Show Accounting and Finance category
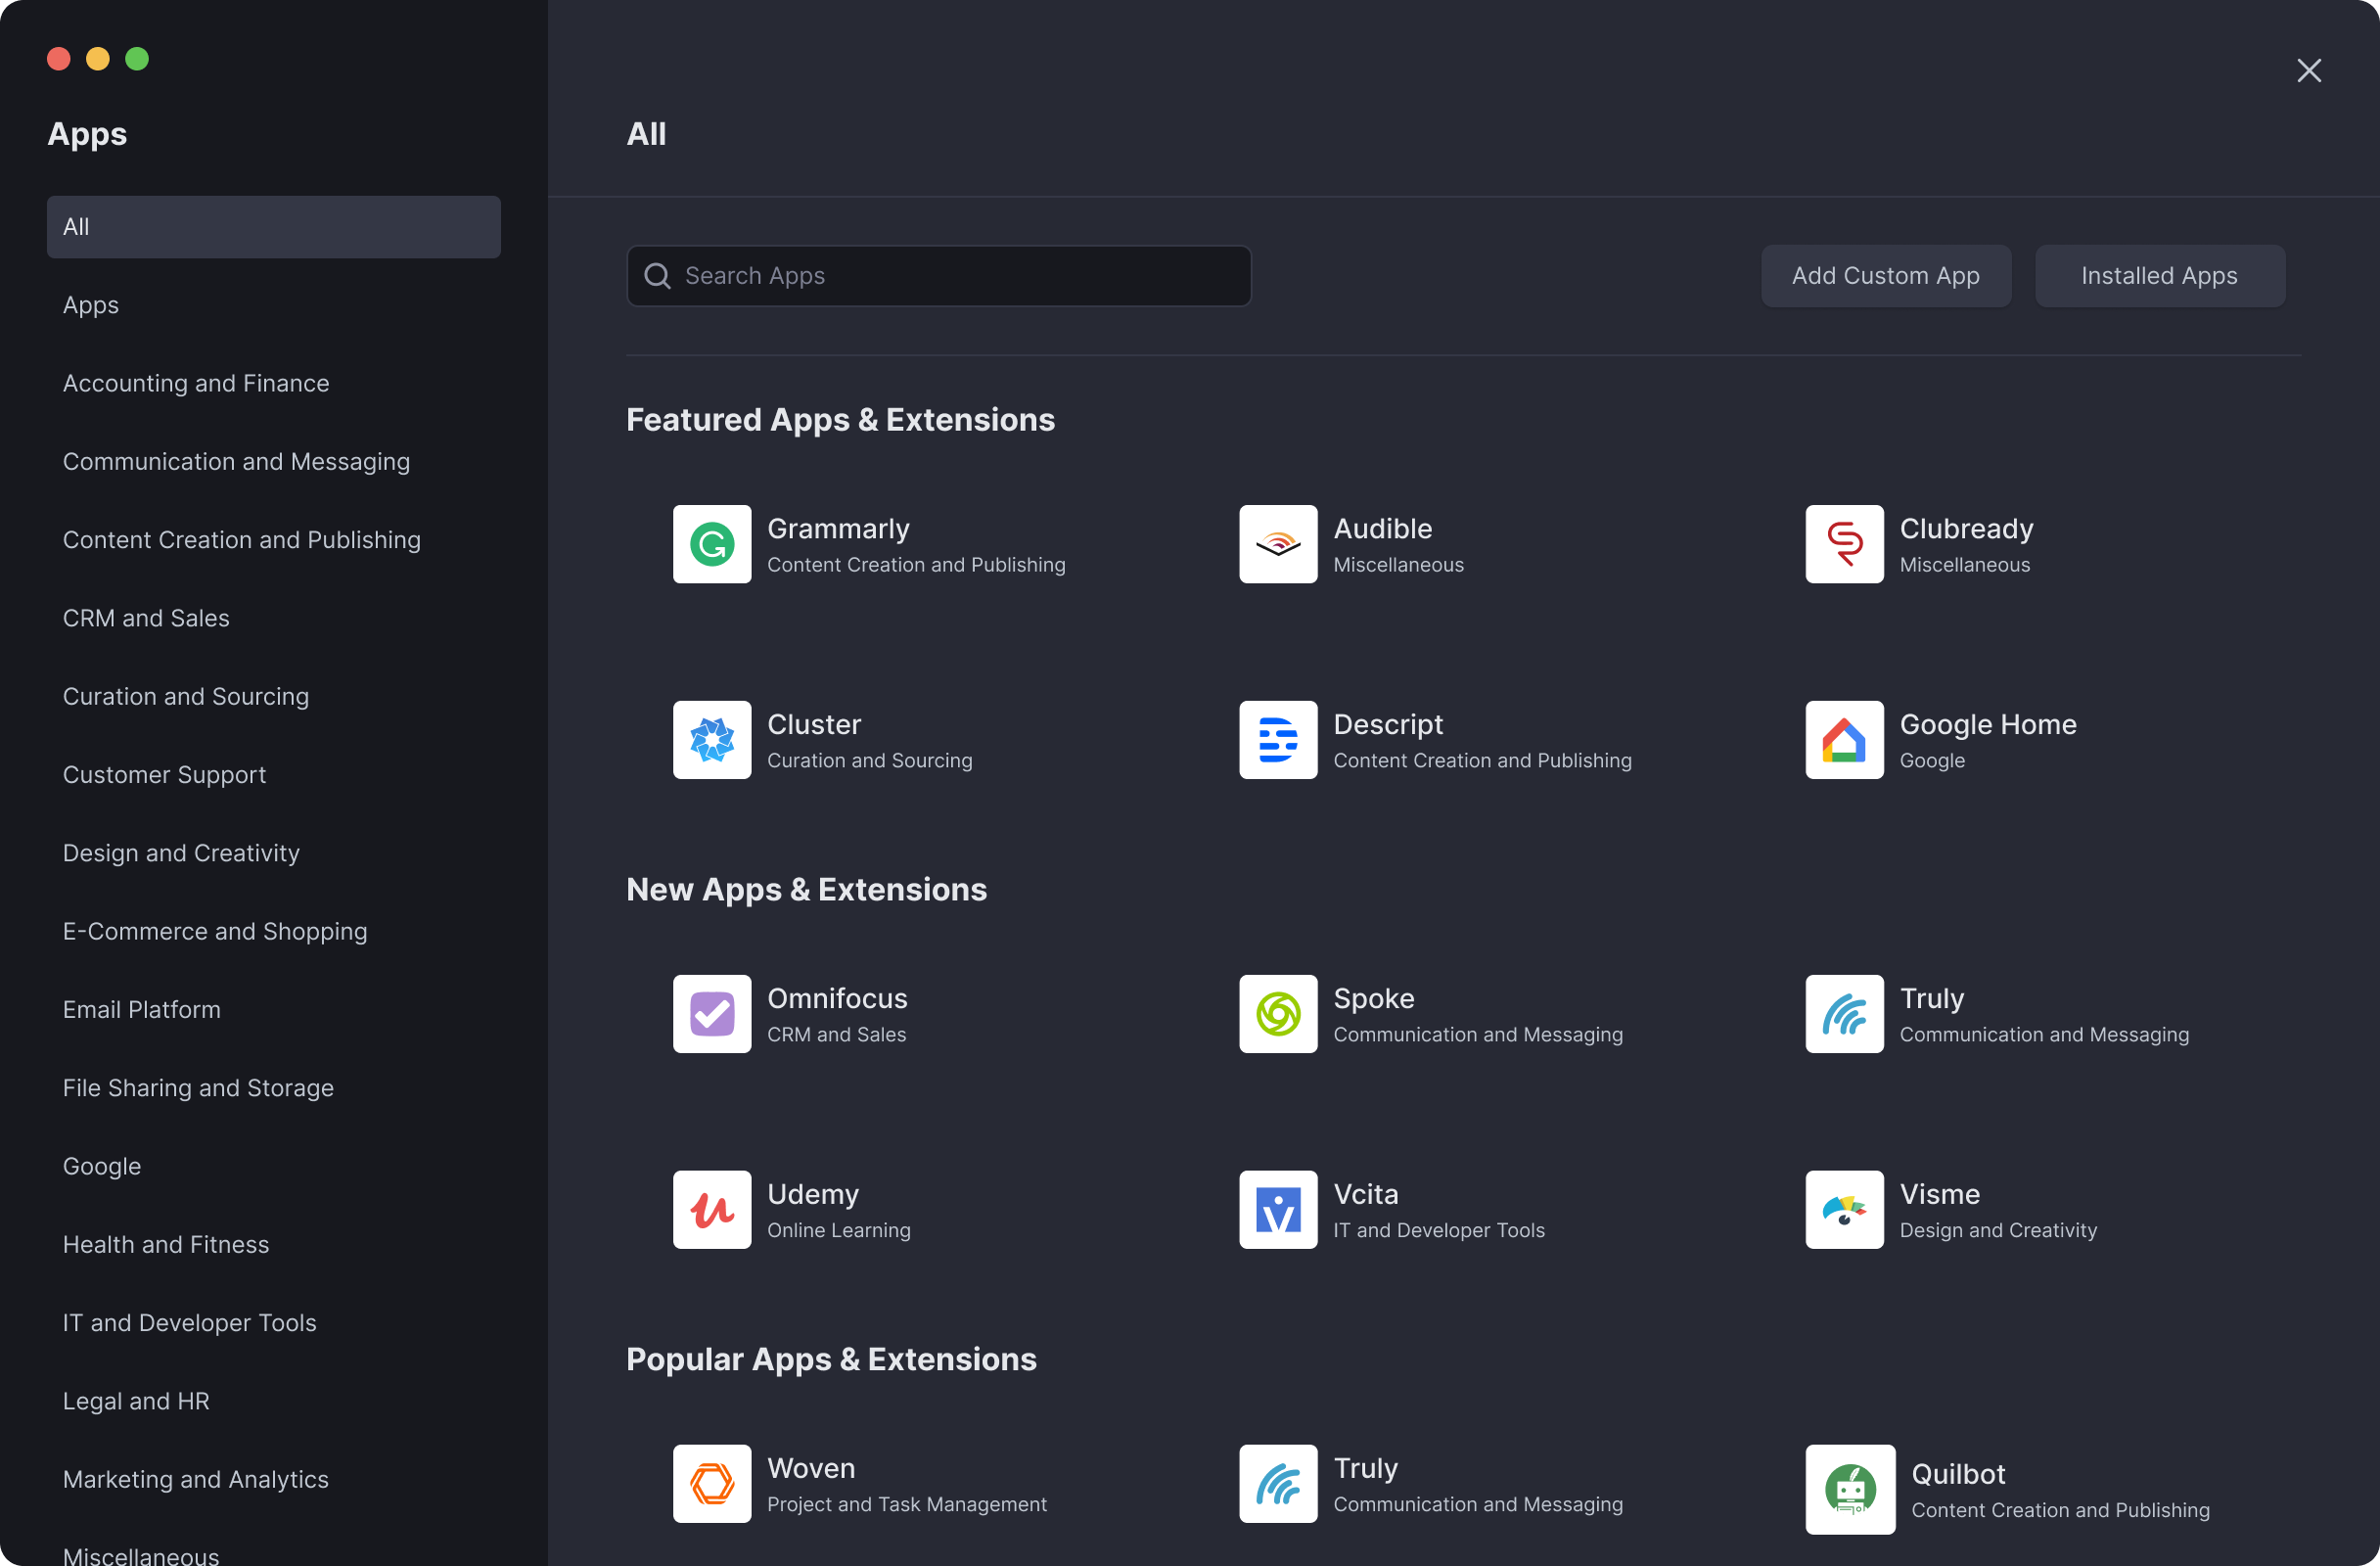The height and width of the screenshot is (1566, 2380). pyautogui.click(x=274, y=383)
